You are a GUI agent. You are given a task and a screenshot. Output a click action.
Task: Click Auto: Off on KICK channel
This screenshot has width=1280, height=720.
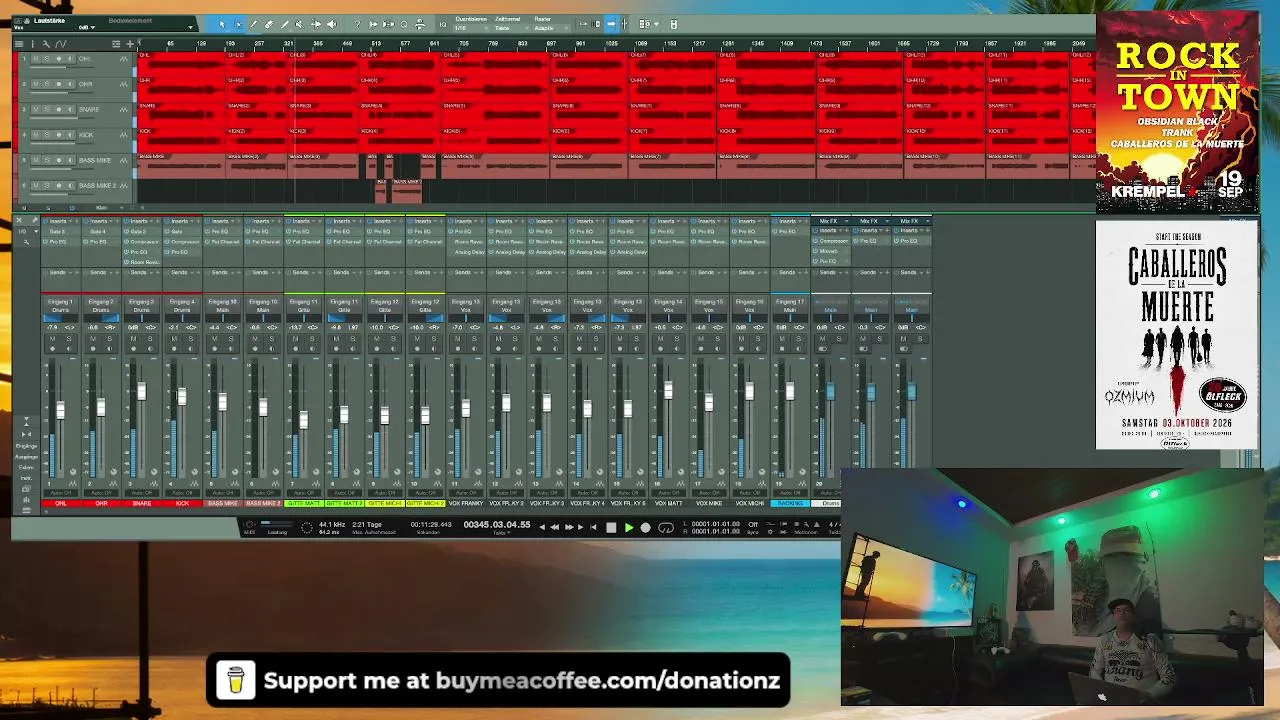click(182, 493)
